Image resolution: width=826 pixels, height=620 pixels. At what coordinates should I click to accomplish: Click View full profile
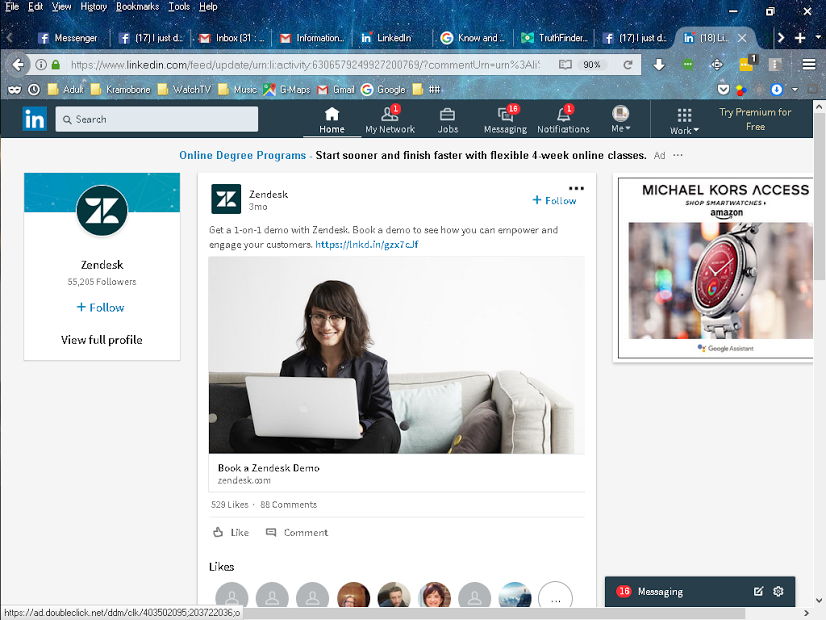click(102, 340)
